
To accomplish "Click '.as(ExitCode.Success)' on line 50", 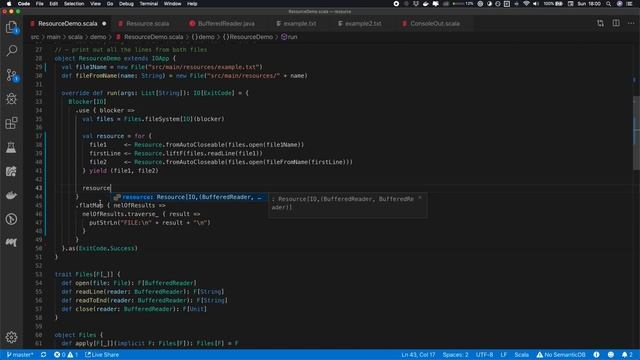I will 100,248.
